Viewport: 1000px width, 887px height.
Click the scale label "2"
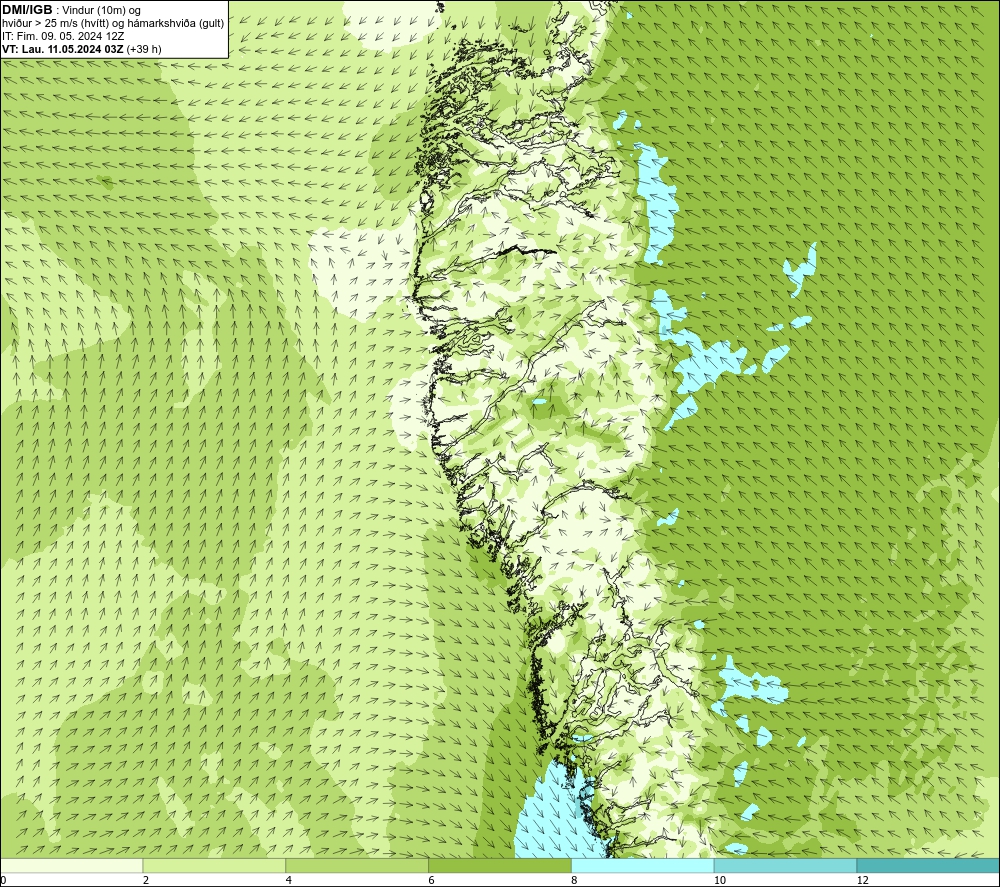(146, 880)
